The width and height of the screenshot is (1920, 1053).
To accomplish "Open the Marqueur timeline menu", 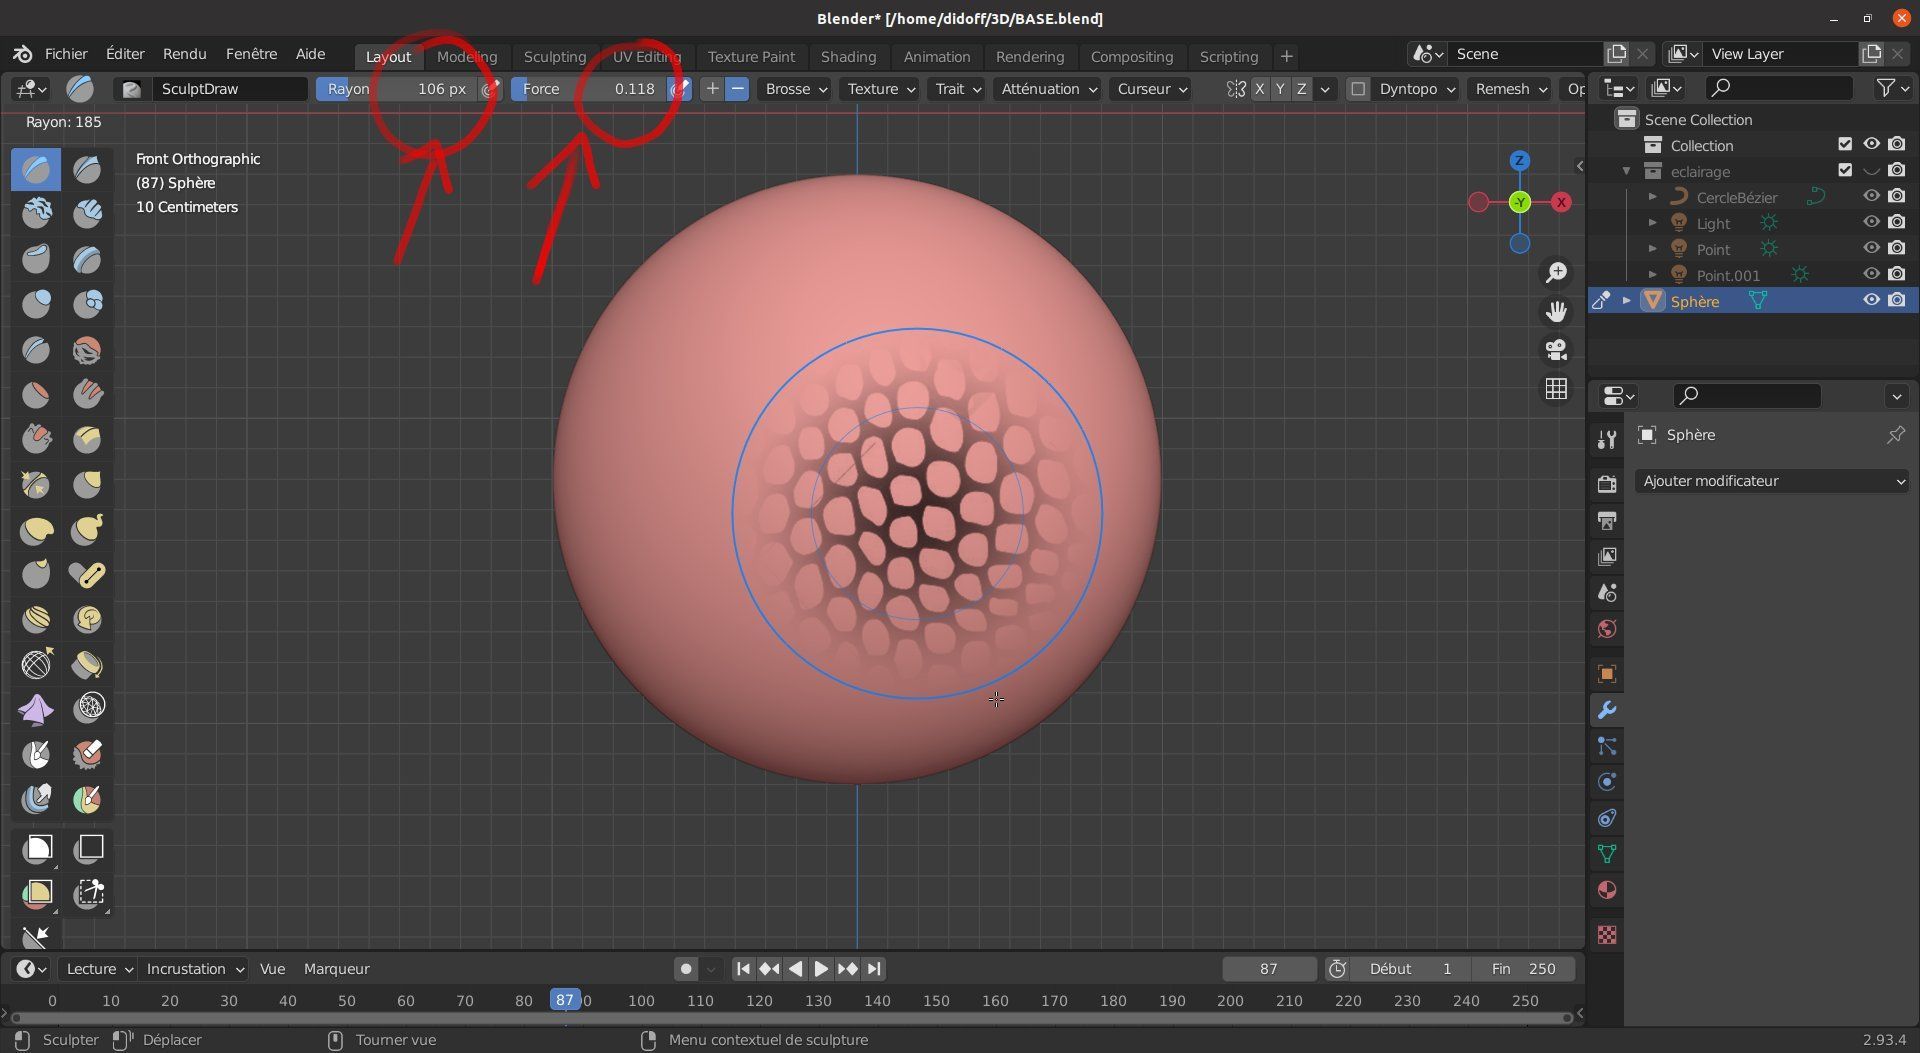I will 336,969.
